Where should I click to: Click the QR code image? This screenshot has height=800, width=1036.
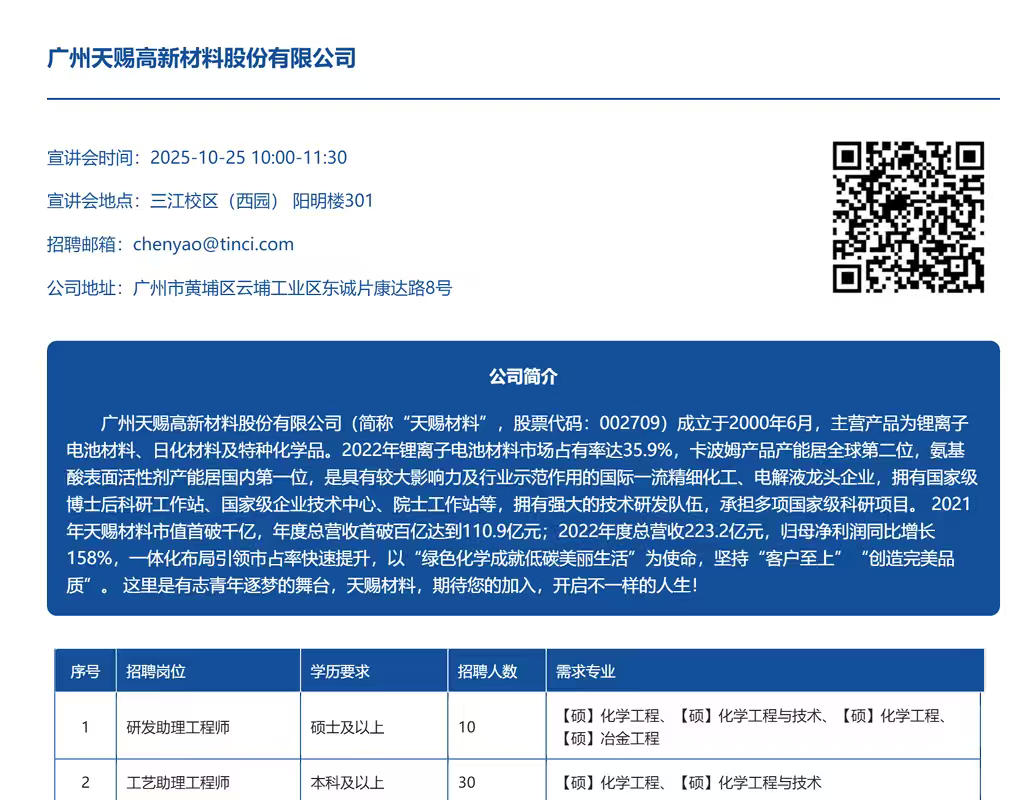tap(908, 217)
